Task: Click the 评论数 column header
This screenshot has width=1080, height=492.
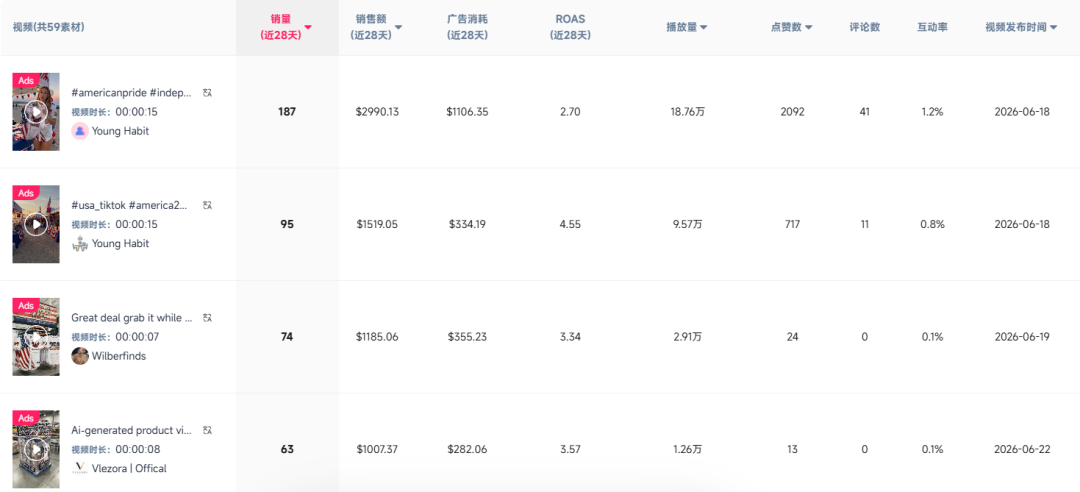Action: (864, 28)
